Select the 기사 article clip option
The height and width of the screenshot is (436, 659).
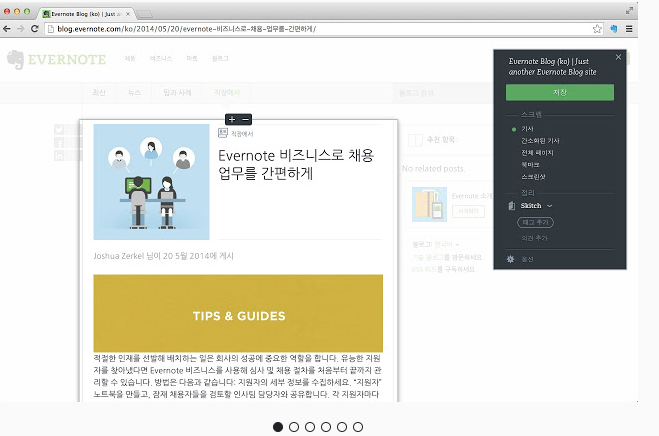[x=527, y=129]
